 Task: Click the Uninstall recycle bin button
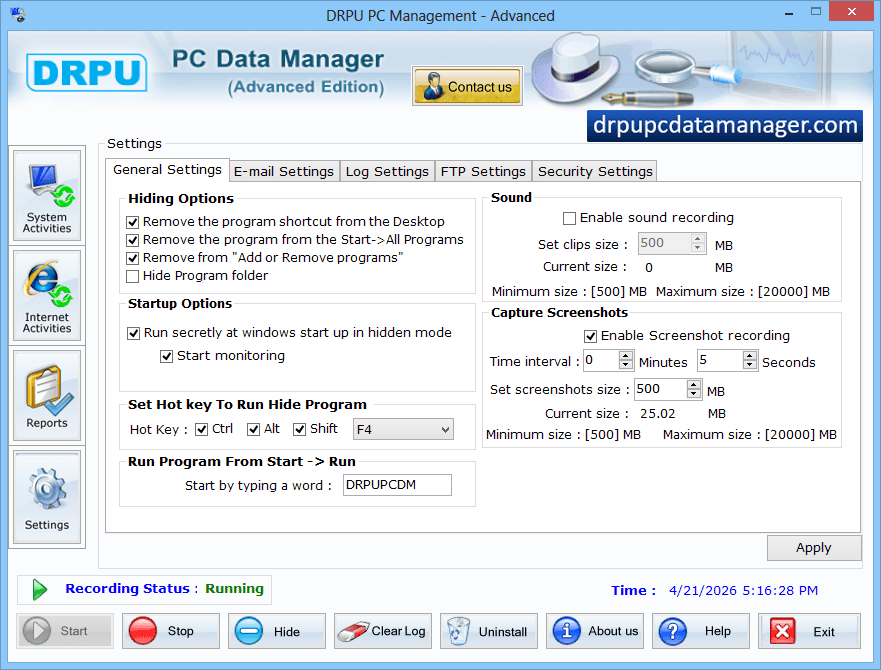pos(489,631)
